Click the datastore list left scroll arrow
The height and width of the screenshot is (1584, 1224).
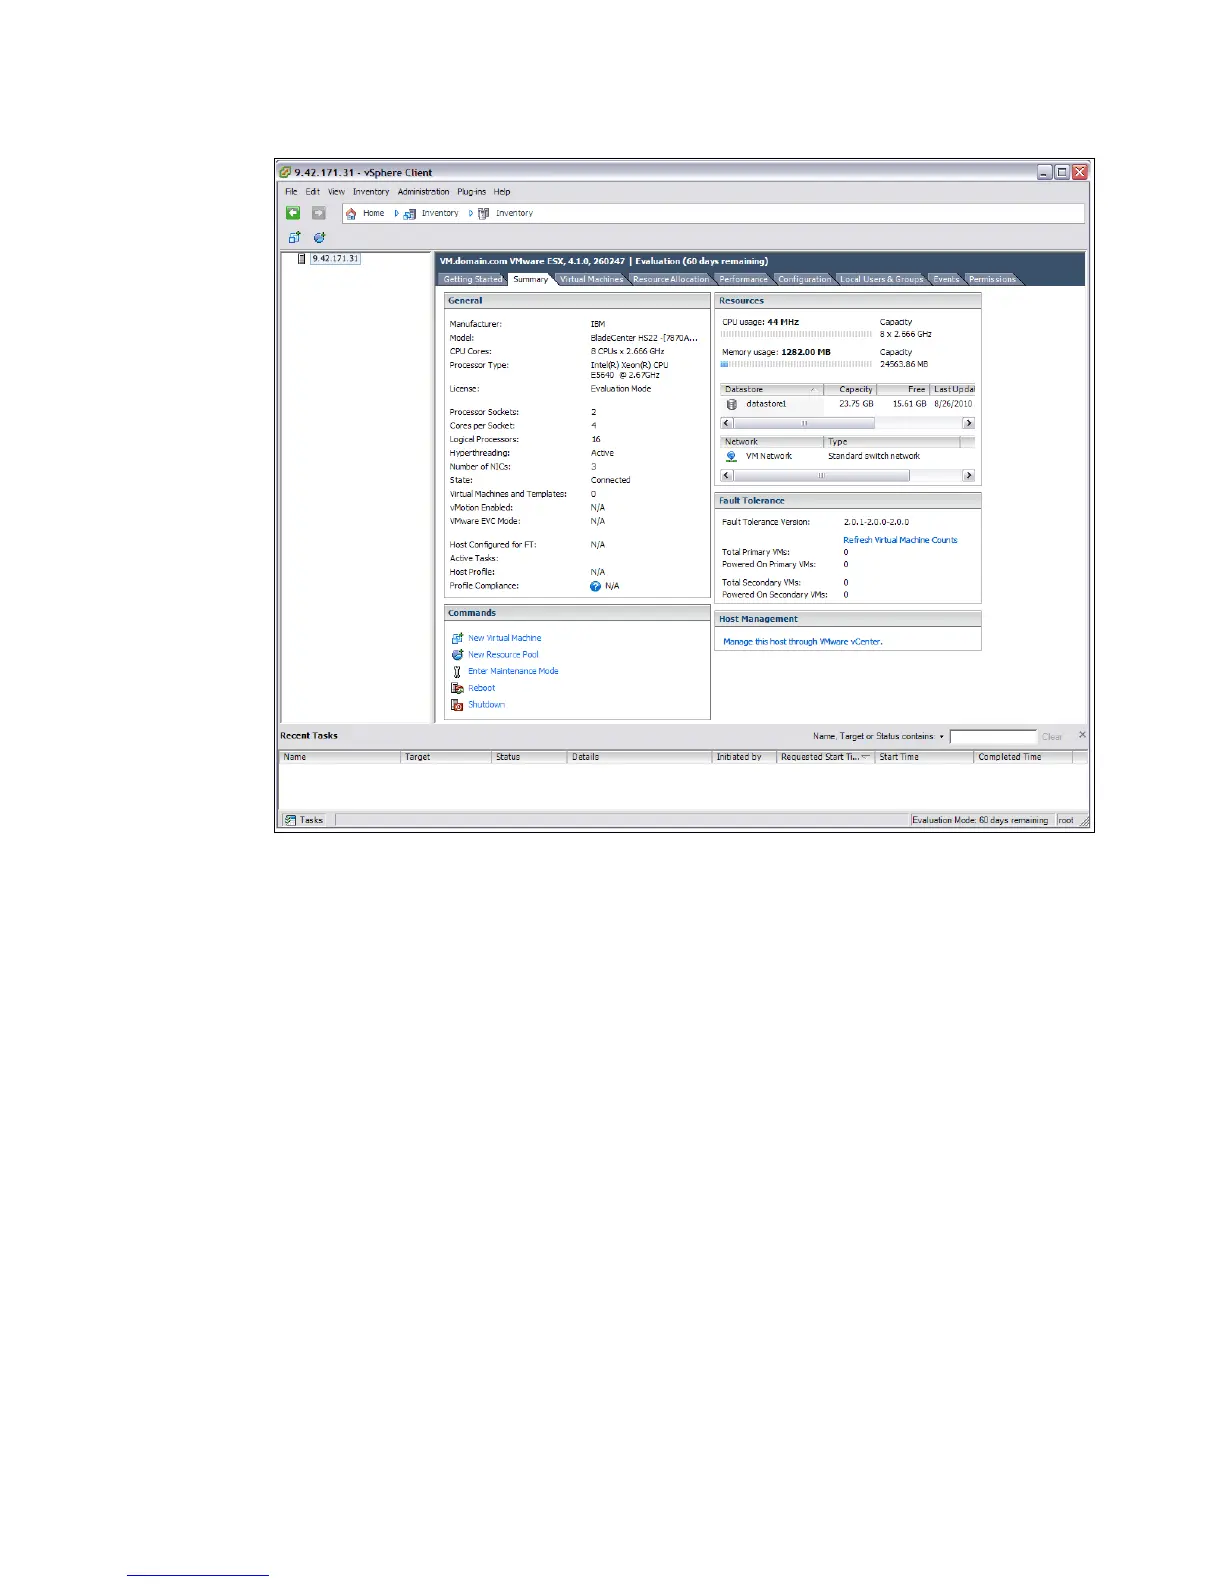coord(727,423)
